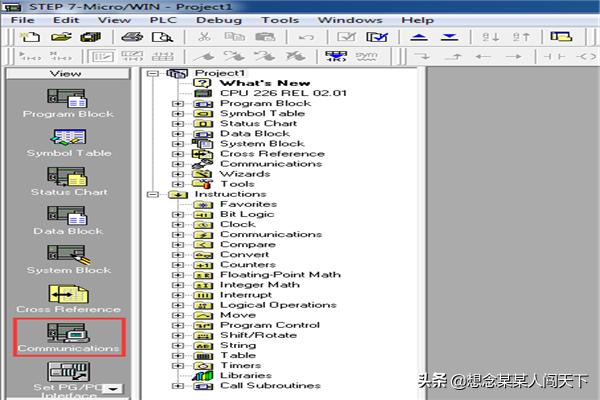Viewport: 600px width, 400px height.
Task: Select Tools in the project tree
Action: click(237, 184)
